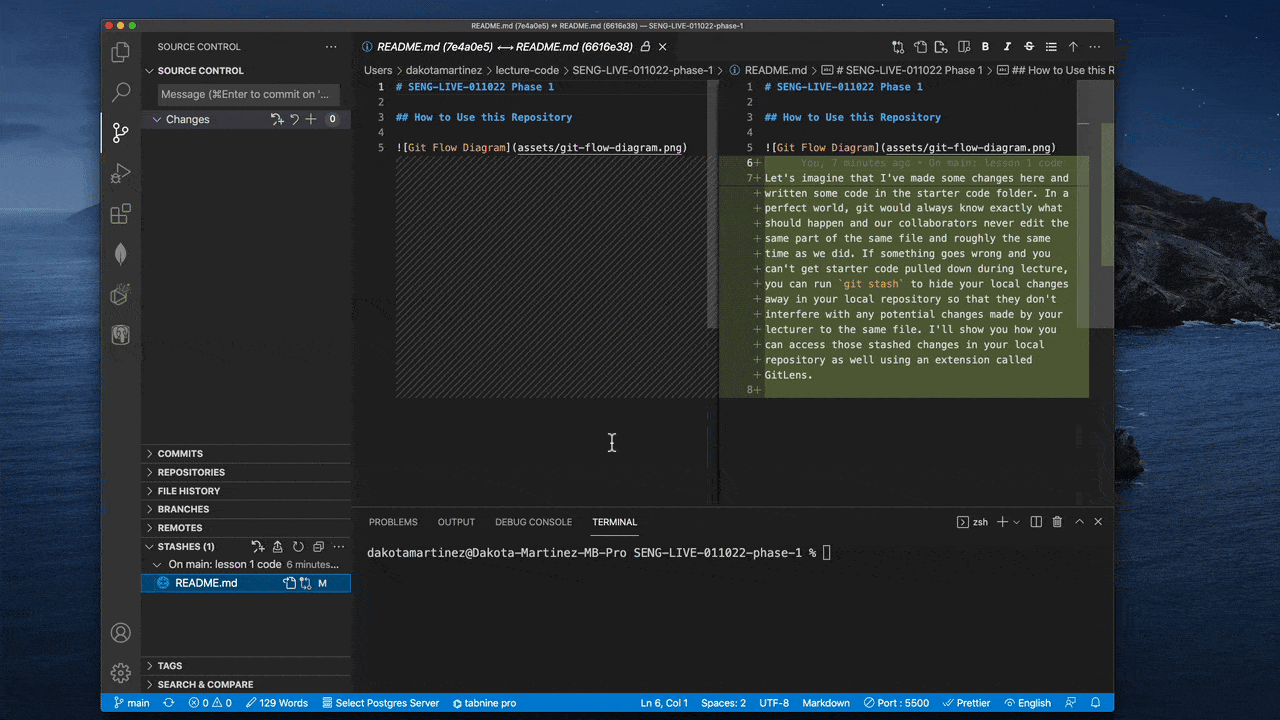The width and height of the screenshot is (1280, 720).
Task: Open preview to the side icon
Action: coord(963,47)
